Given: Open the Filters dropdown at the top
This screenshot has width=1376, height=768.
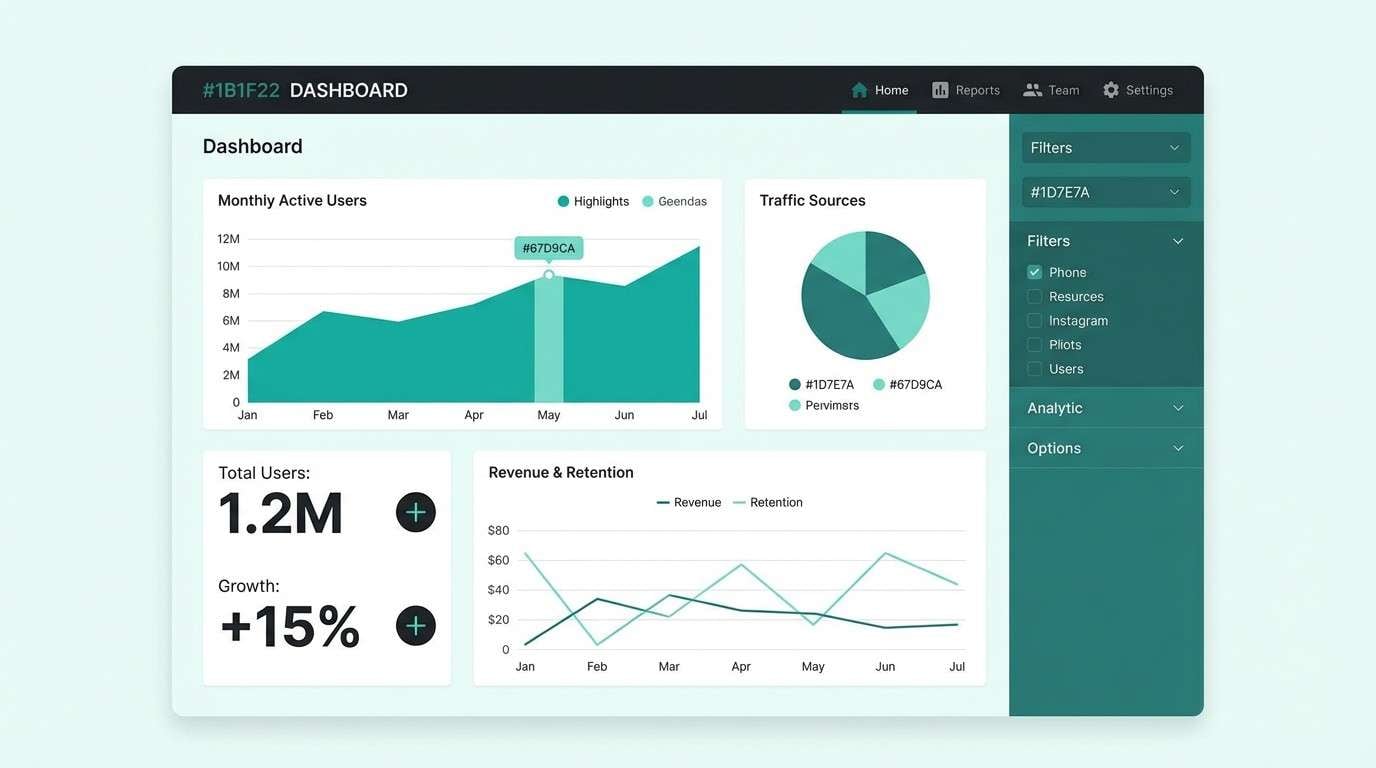Looking at the screenshot, I should click(1105, 147).
